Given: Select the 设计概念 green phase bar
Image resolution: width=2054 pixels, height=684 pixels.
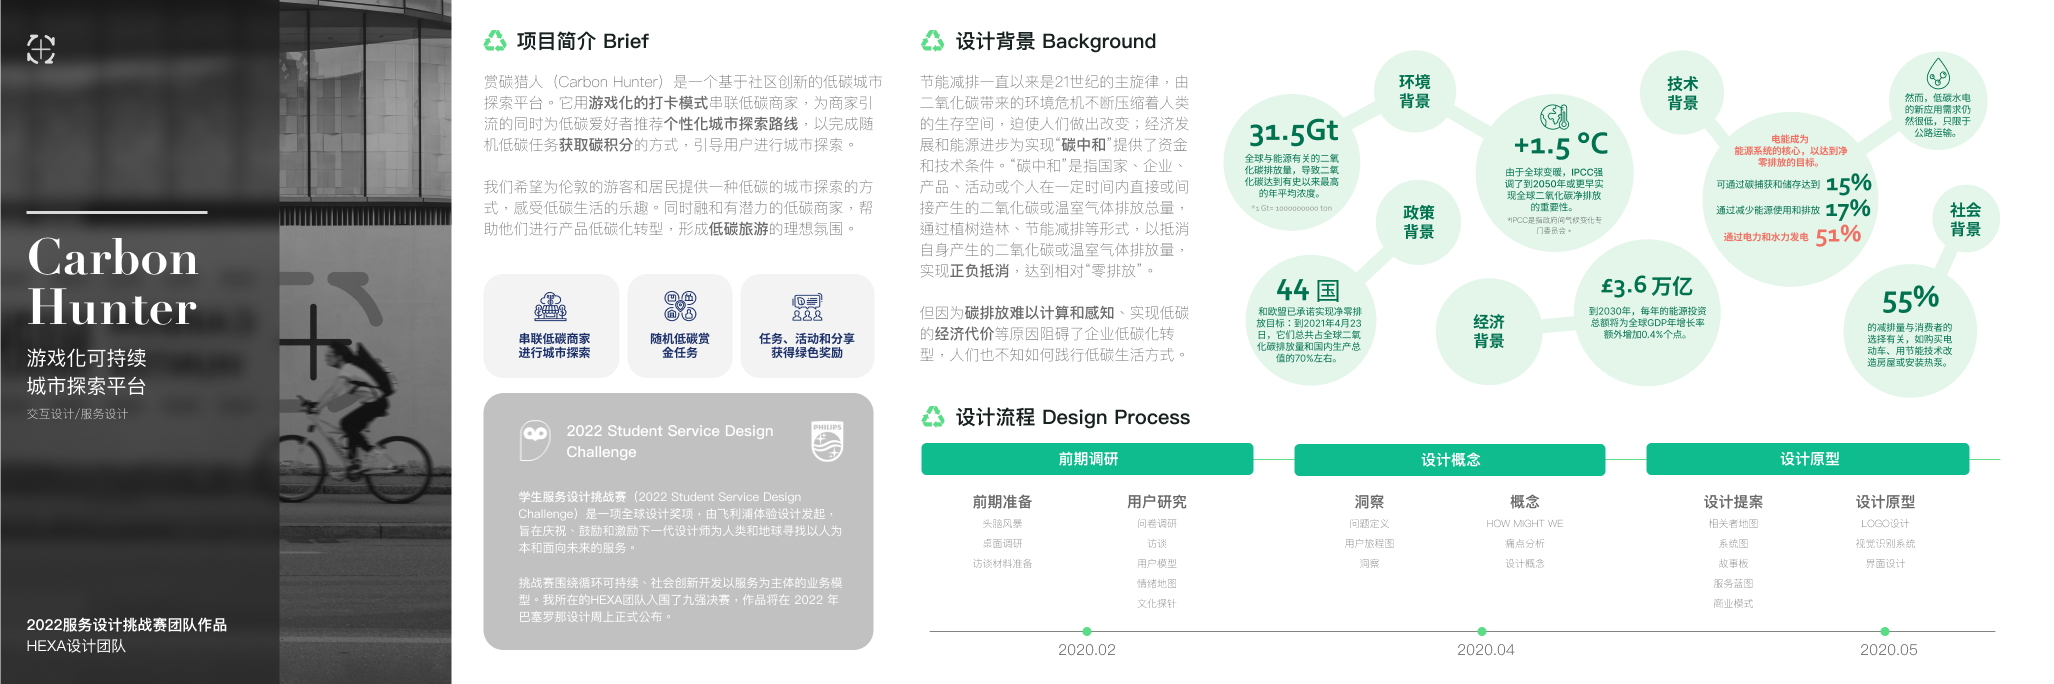Looking at the screenshot, I should pyautogui.click(x=1450, y=460).
